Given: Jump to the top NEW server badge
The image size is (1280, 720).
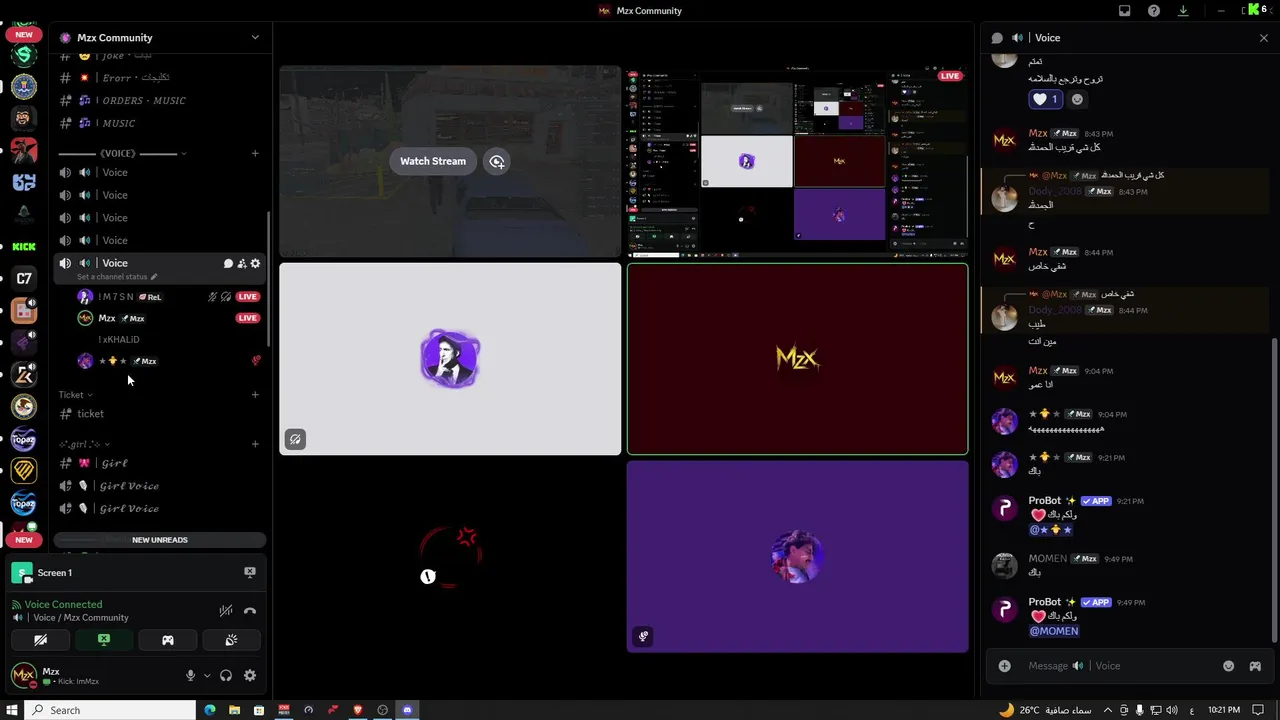Looking at the screenshot, I should click(24, 35).
